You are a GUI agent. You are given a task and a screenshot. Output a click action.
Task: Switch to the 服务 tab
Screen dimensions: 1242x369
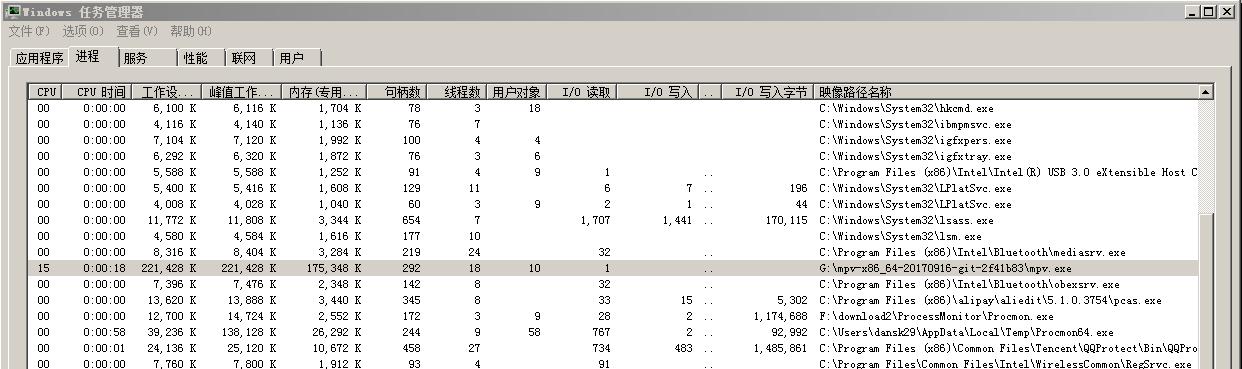(x=148, y=58)
